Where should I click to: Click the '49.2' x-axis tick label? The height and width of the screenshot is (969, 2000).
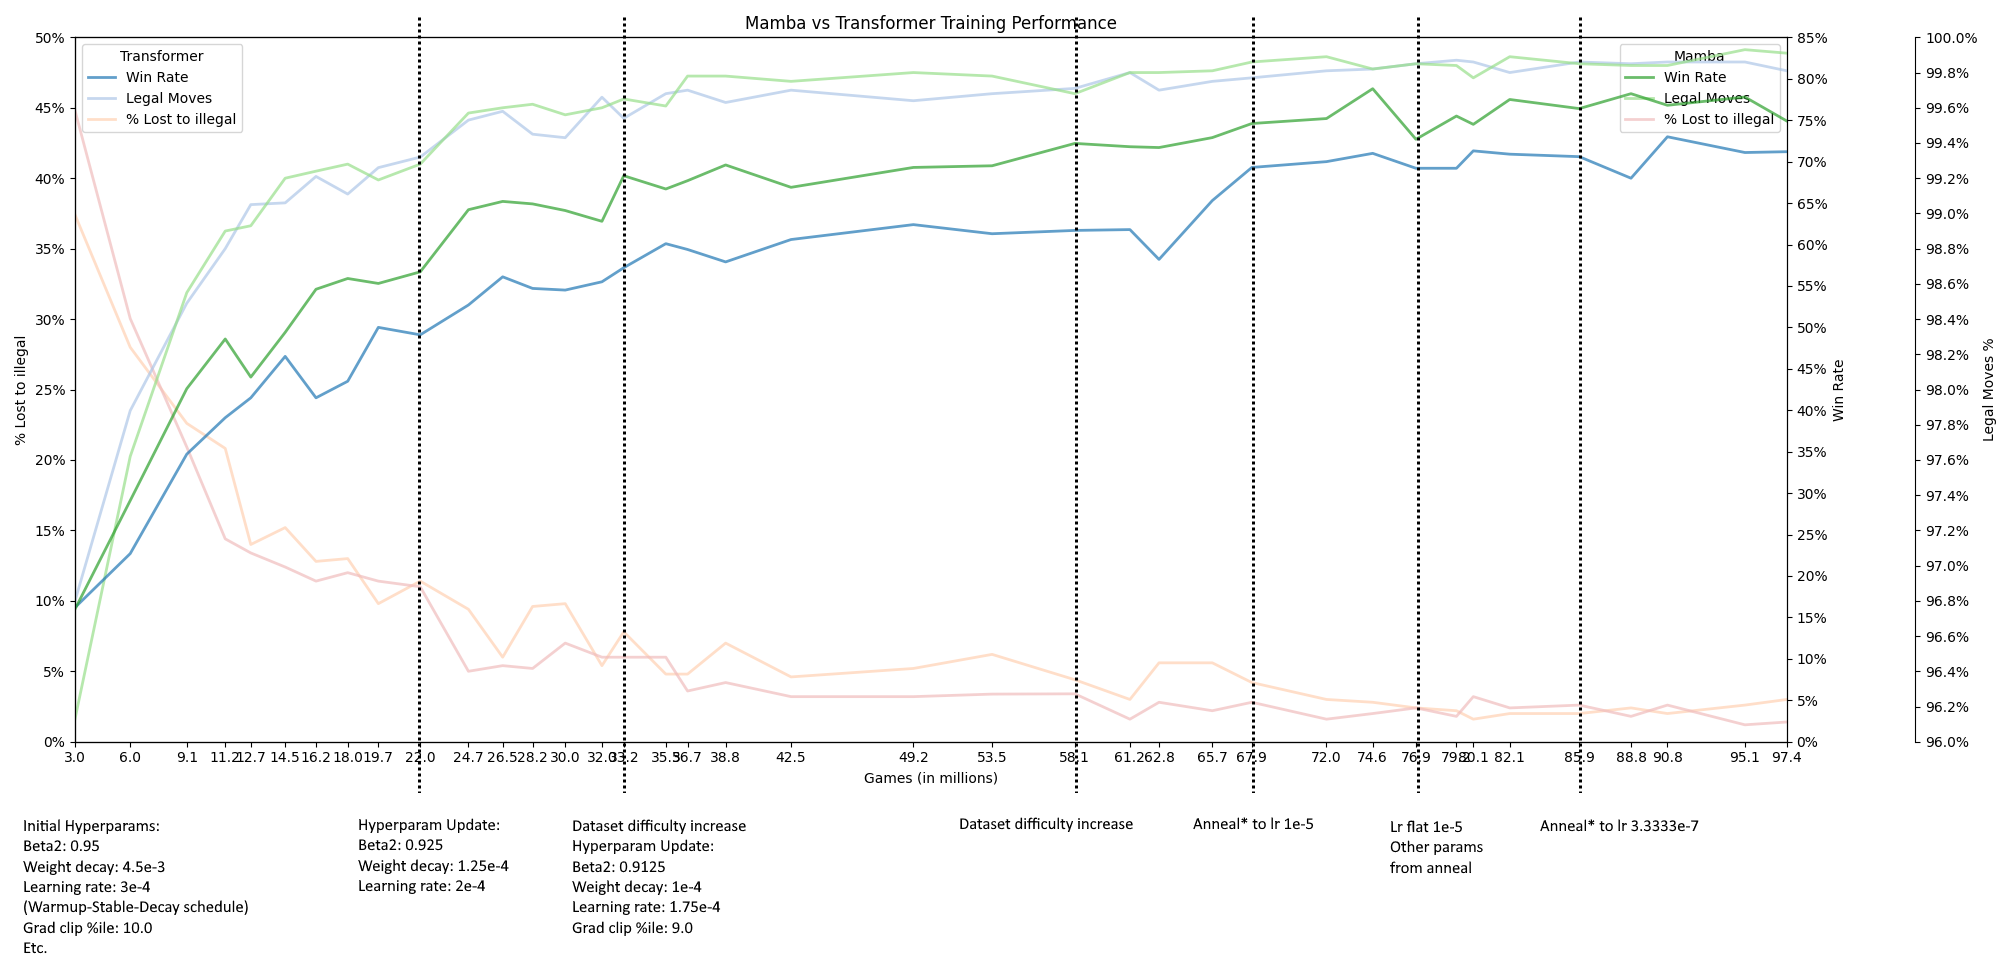click(x=913, y=757)
